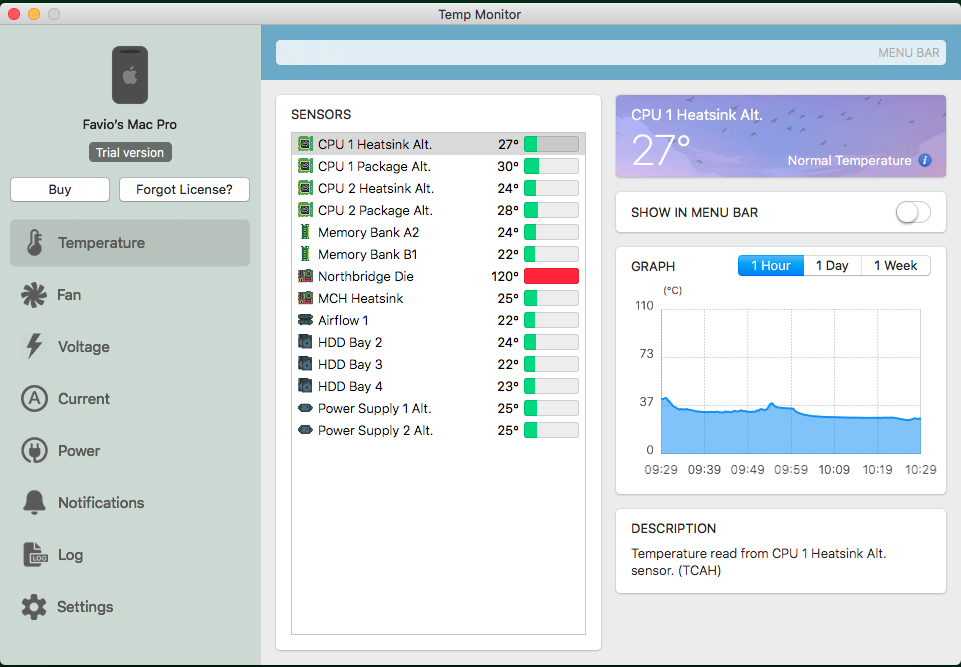Click the circled A Current icon
The height and width of the screenshot is (667, 961).
pyautogui.click(x=34, y=398)
